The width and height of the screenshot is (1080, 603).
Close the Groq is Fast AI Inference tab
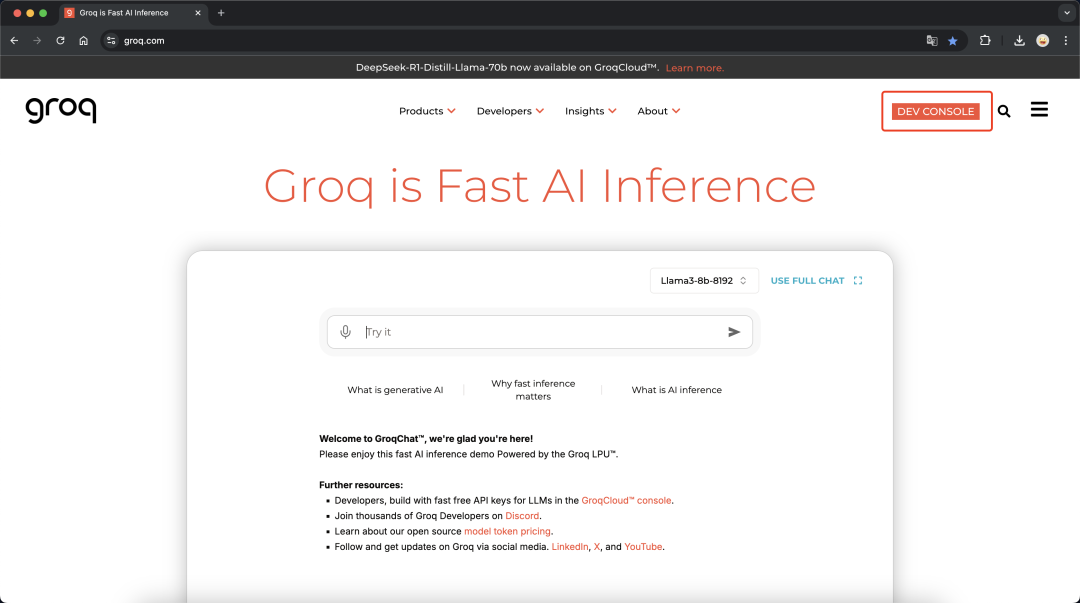point(198,13)
